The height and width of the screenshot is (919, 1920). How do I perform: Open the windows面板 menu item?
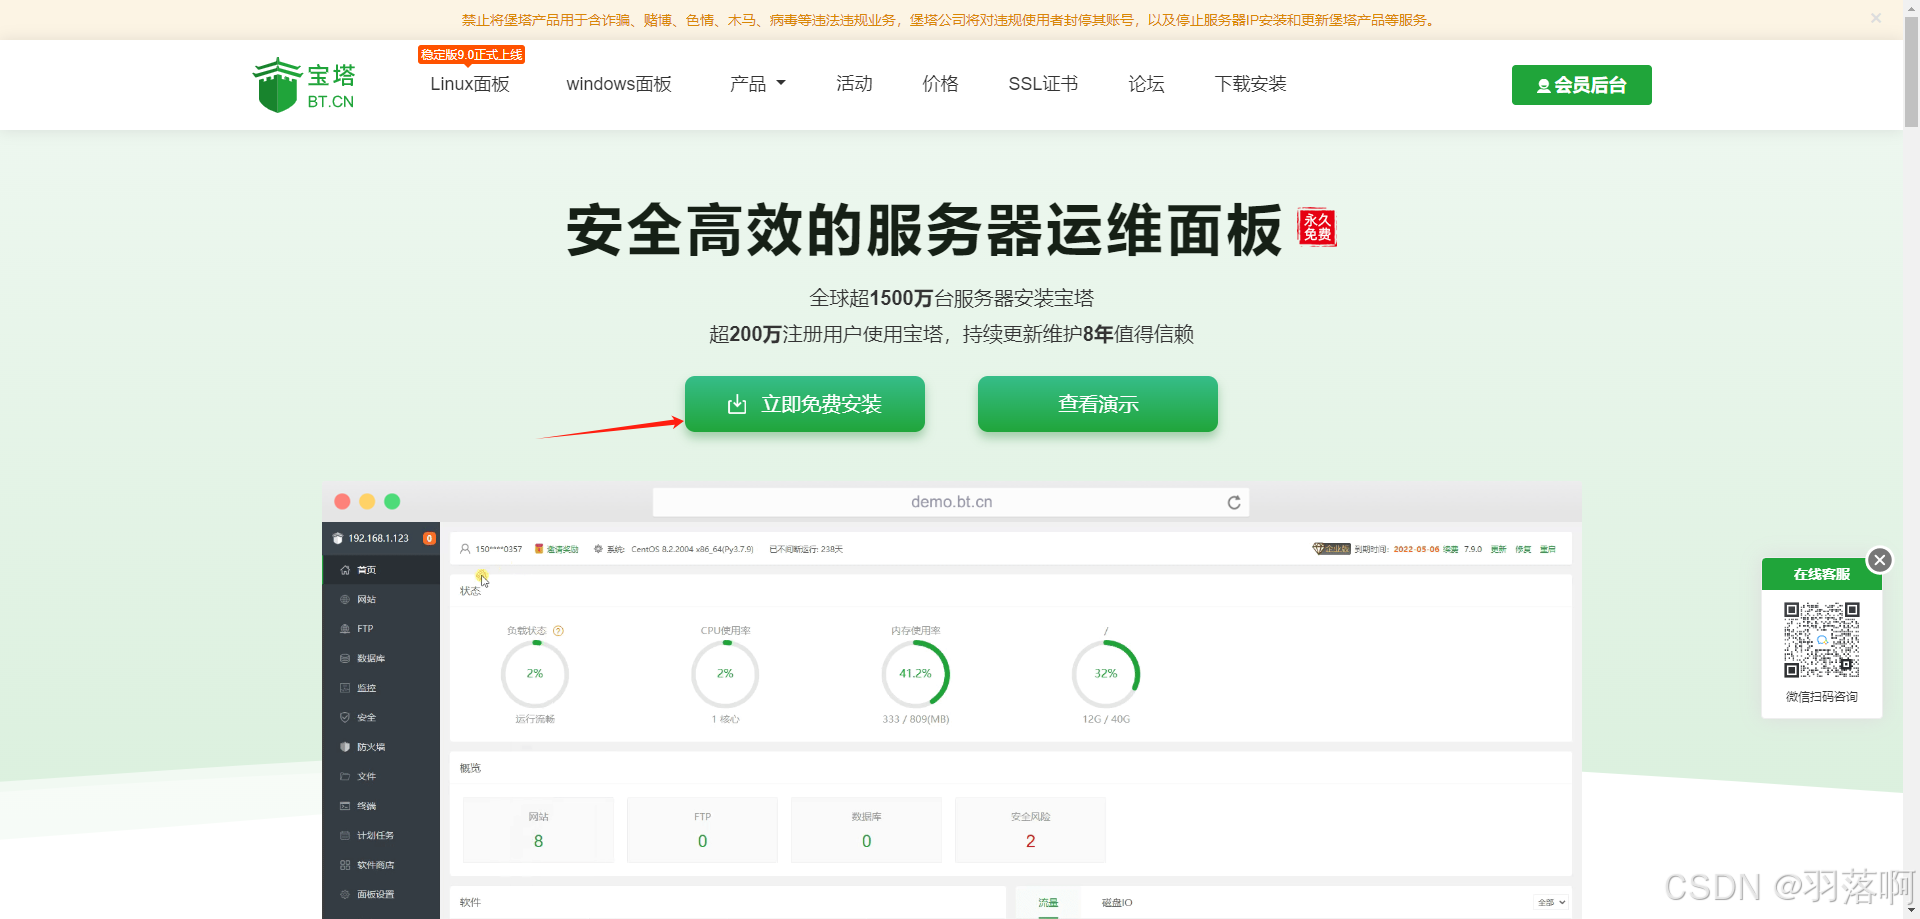(x=619, y=84)
